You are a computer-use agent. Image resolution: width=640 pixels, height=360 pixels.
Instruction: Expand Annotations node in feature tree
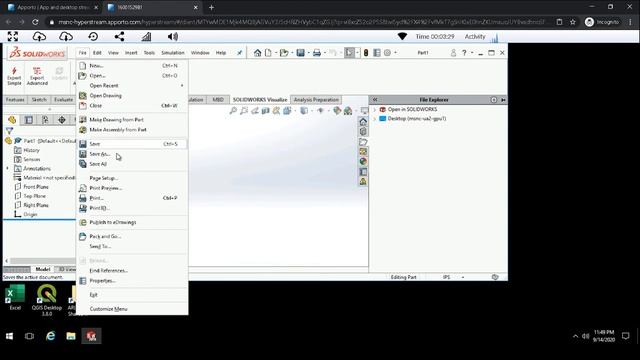click(7, 169)
